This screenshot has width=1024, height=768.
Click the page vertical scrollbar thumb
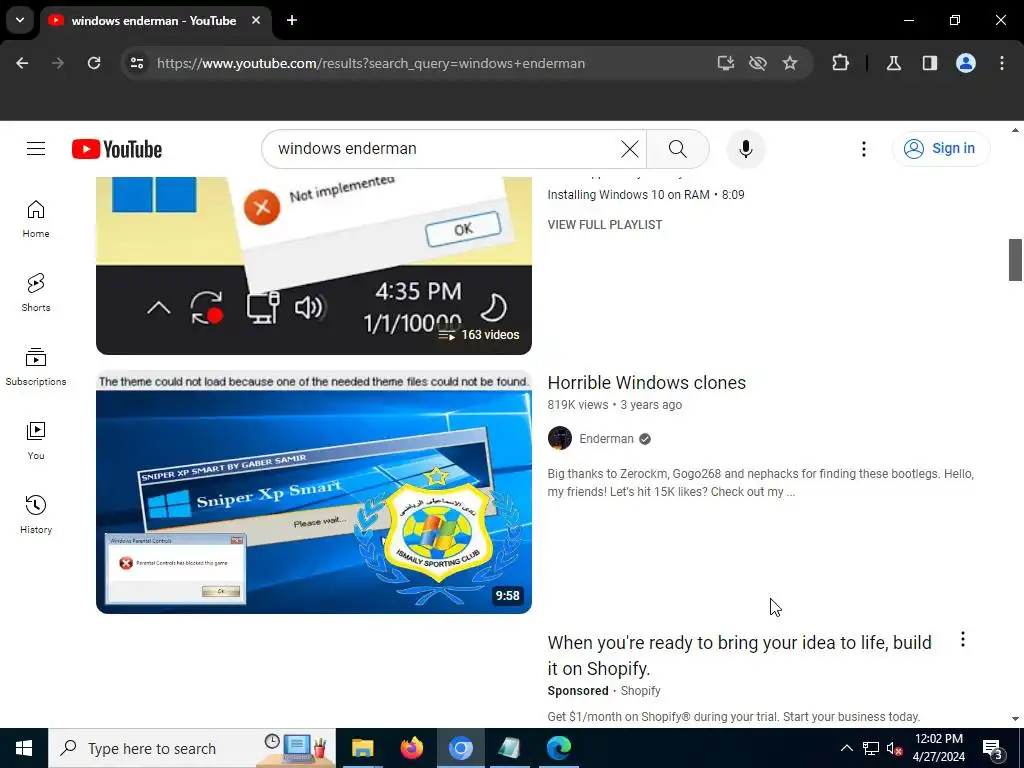(x=1015, y=260)
